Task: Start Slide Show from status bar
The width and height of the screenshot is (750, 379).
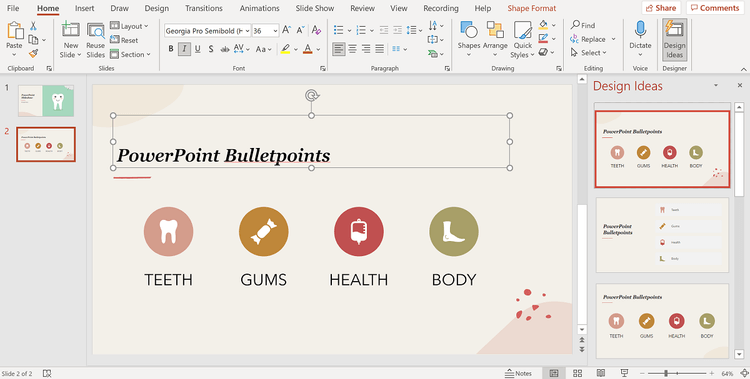Action: 624,373
